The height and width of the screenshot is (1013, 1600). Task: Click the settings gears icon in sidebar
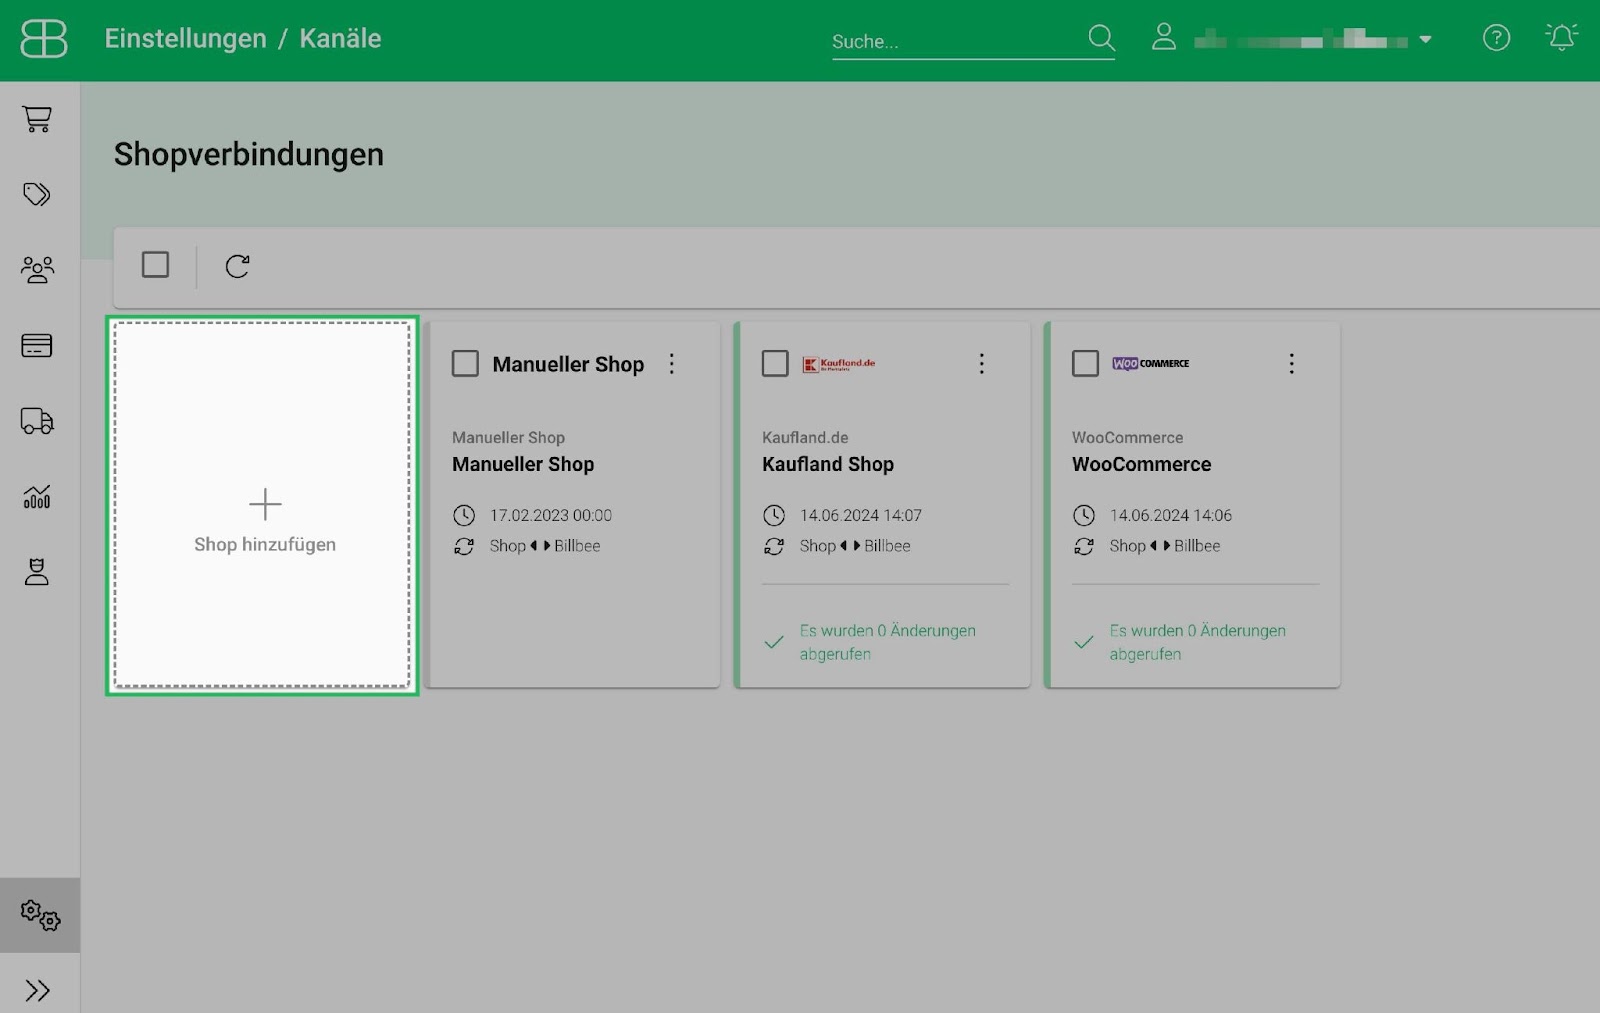point(40,915)
